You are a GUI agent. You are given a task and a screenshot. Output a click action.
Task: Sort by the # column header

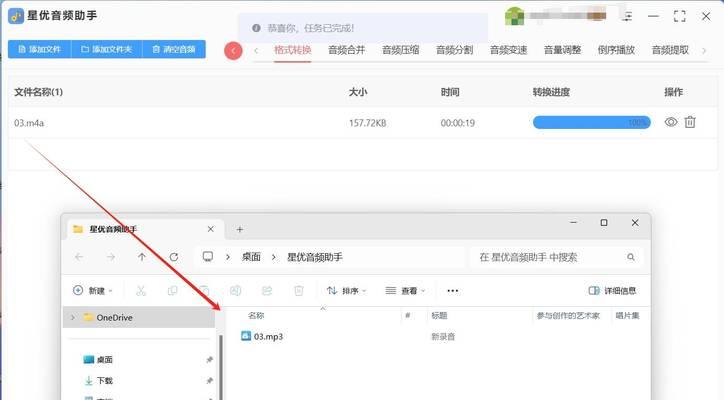pyautogui.click(x=407, y=315)
